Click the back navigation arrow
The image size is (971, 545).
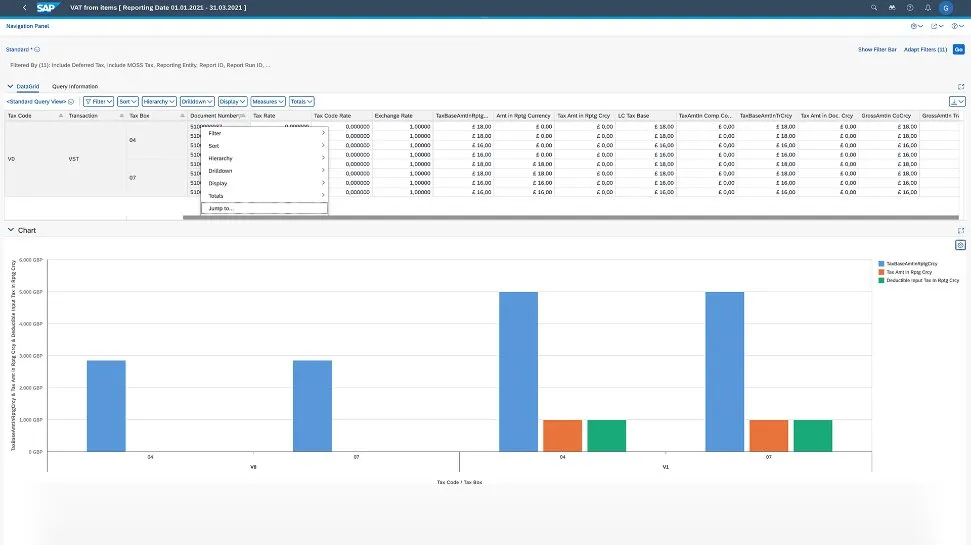24,7
